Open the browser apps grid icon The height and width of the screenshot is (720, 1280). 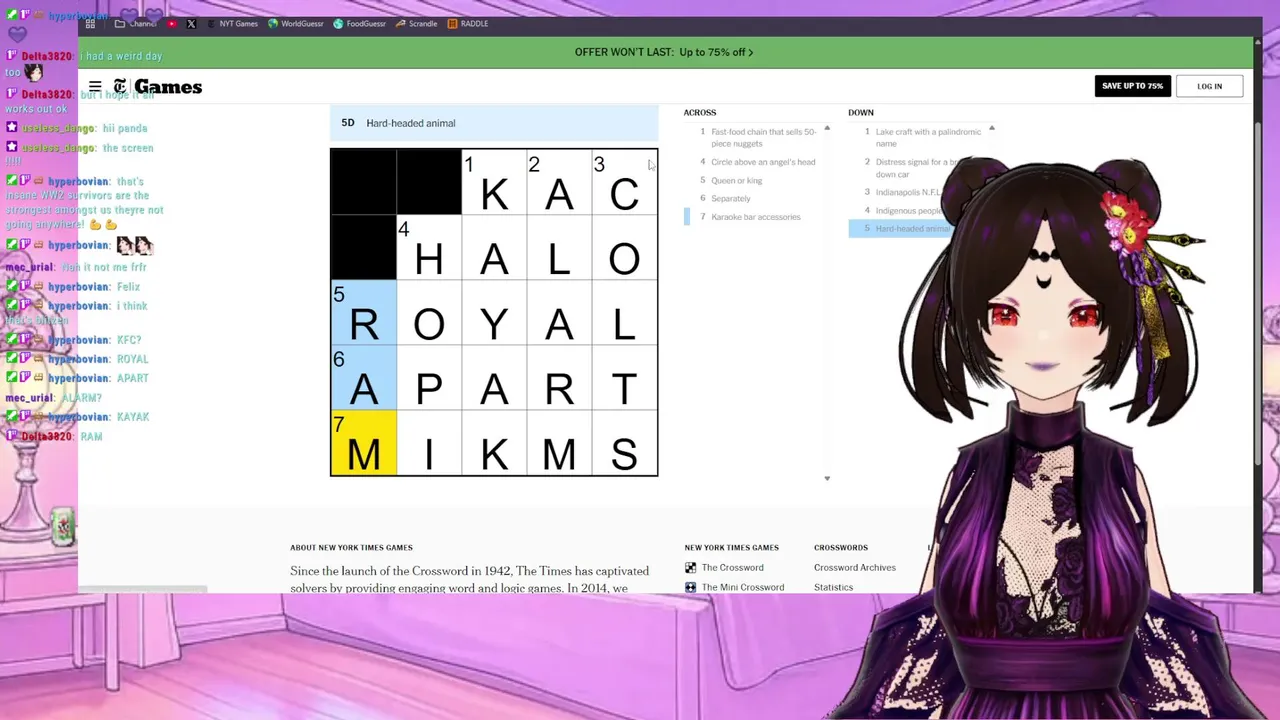pos(90,24)
